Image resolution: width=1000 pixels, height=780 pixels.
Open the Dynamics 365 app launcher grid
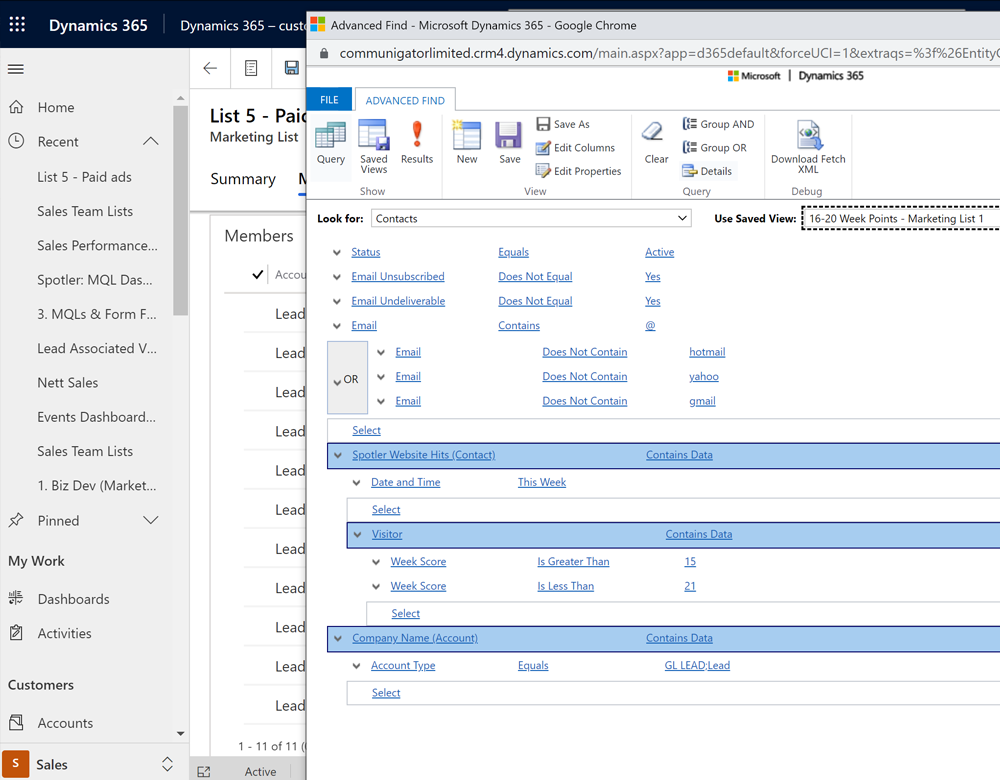click(17, 25)
